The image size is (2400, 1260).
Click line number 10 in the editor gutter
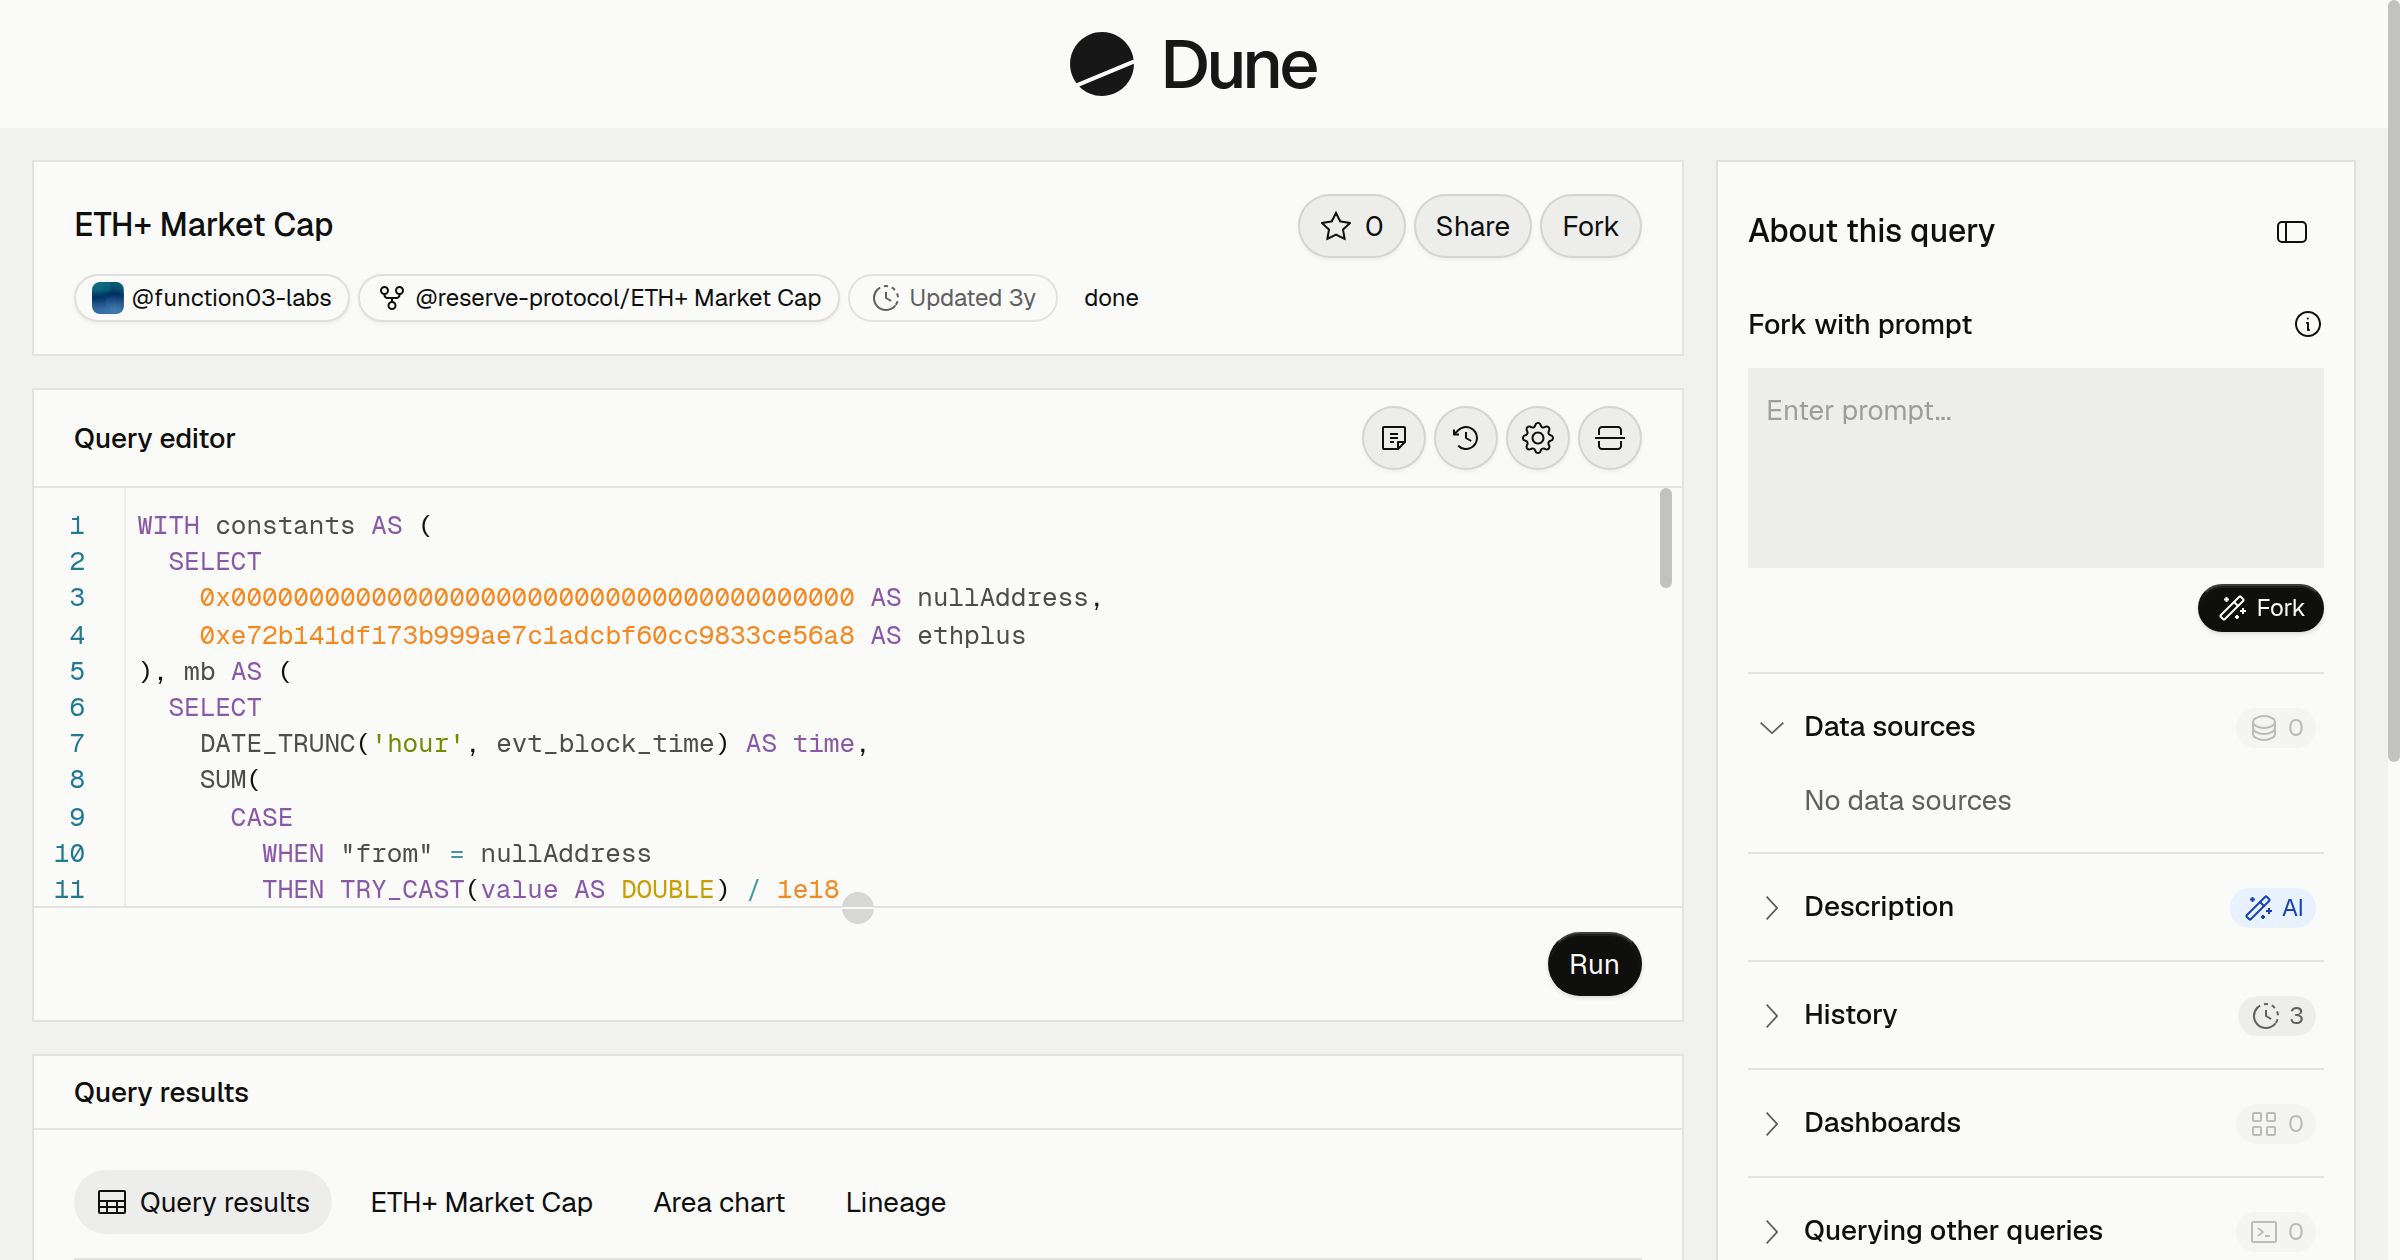pyautogui.click(x=69, y=854)
